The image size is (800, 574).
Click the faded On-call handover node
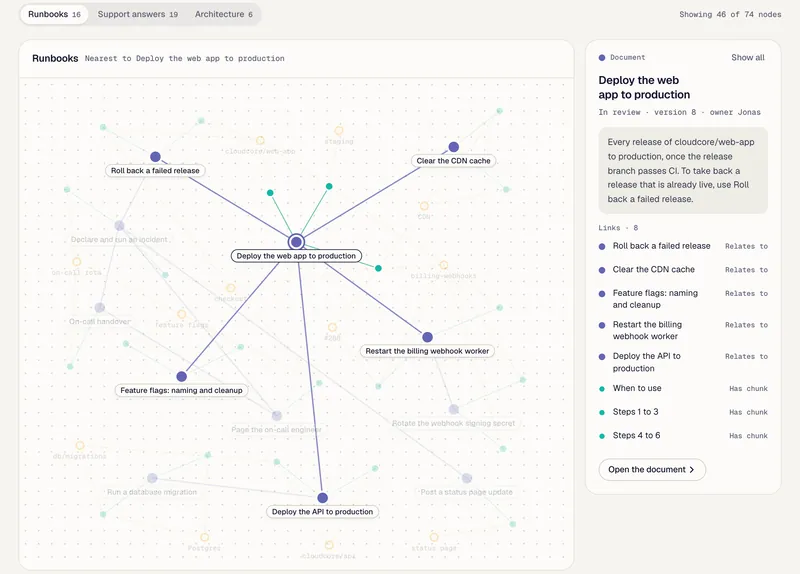pos(99,308)
